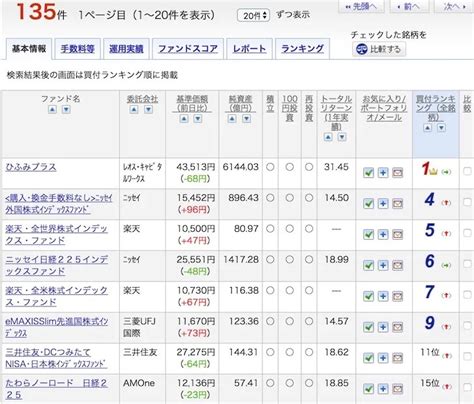Switch to 手数料等 tab
The image size is (474, 404).
tap(78, 49)
